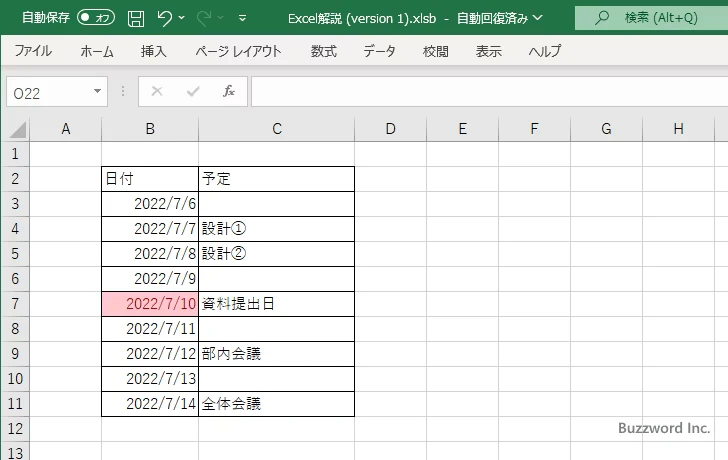Viewport: 728px width, 460px height.
Task: Click the Select All corner triangle
Action: [x=18, y=129]
